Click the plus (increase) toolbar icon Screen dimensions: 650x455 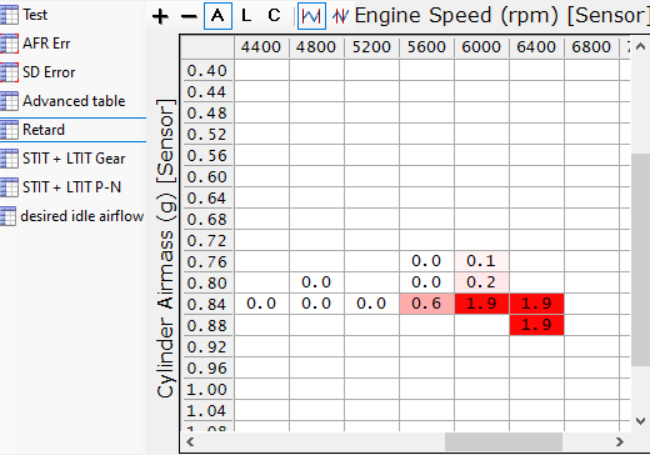tap(160, 17)
